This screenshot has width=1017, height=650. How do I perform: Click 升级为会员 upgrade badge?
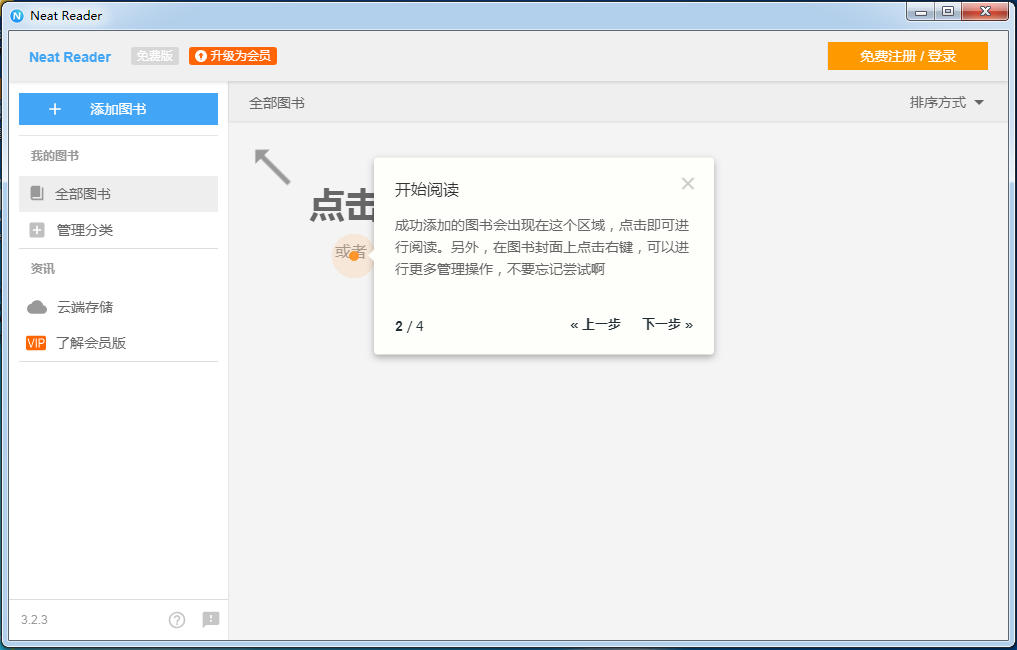point(233,56)
